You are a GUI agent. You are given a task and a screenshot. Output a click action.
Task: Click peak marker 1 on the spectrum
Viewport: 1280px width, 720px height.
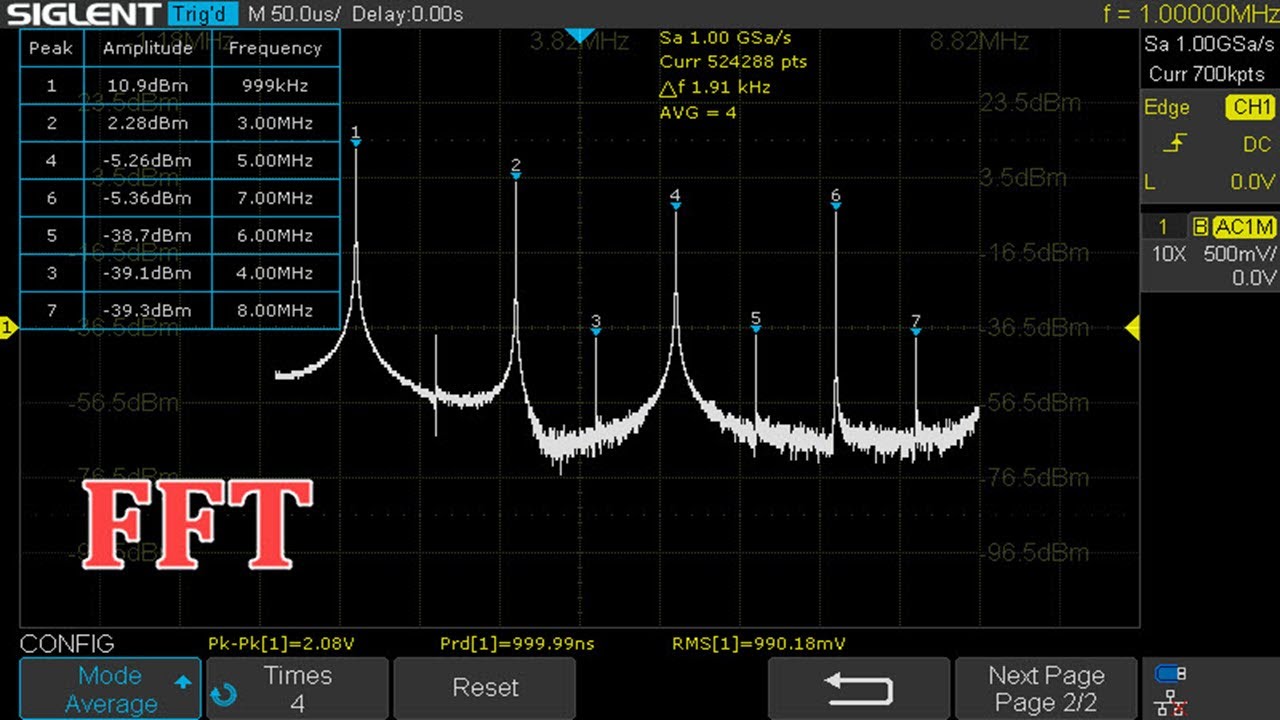click(356, 138)
